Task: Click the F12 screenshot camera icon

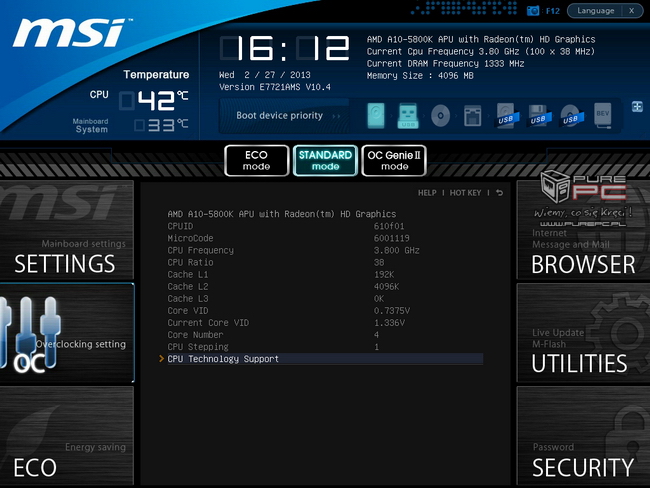Action: pyautogui.click(x=533, y=11)
